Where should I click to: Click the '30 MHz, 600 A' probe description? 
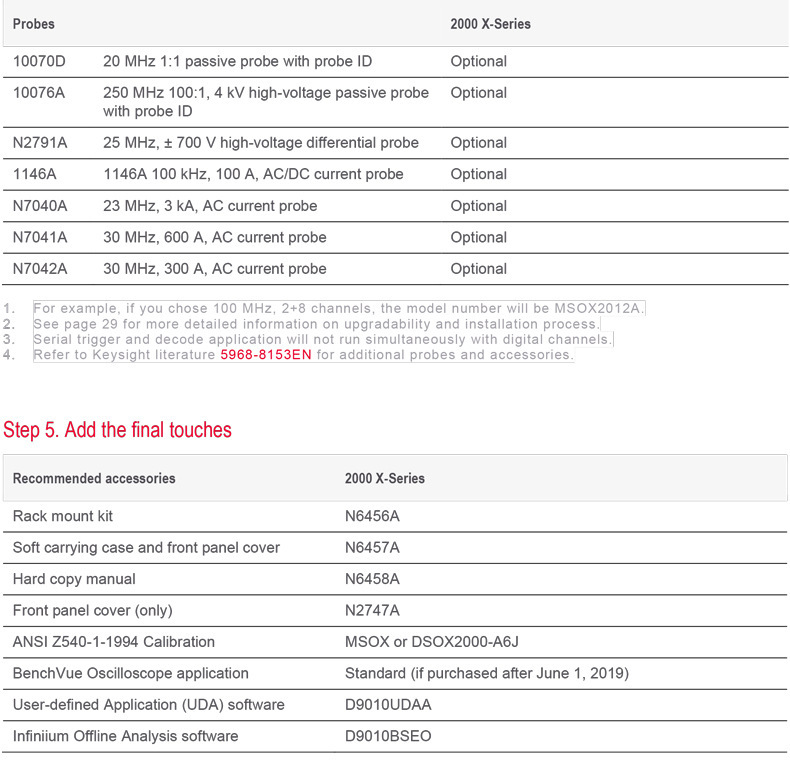(215, 237)
